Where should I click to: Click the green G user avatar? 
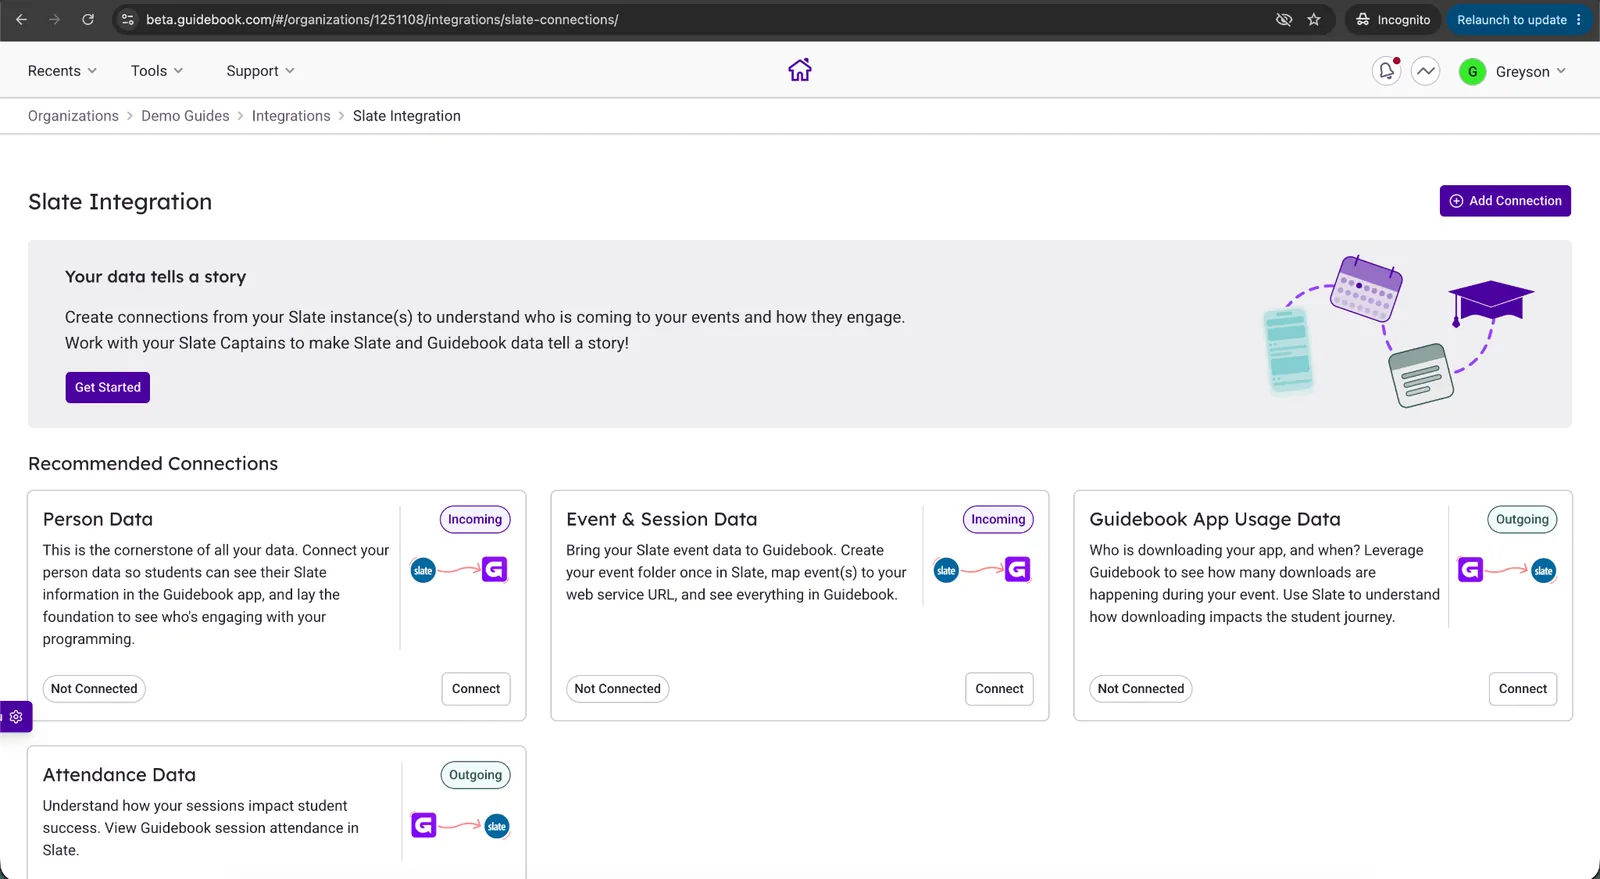(x=1472, y=71)
